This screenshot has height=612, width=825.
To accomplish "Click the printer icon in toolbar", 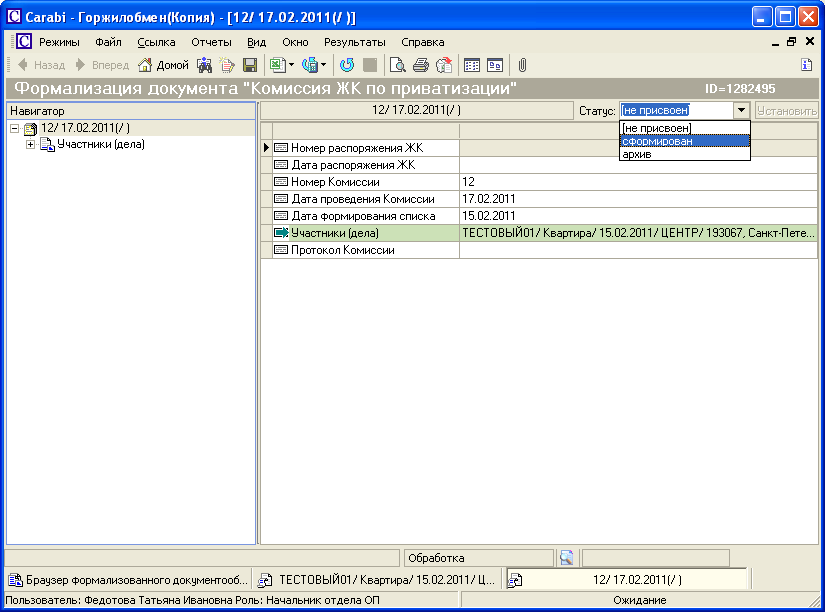I will [x=421, y=65].
